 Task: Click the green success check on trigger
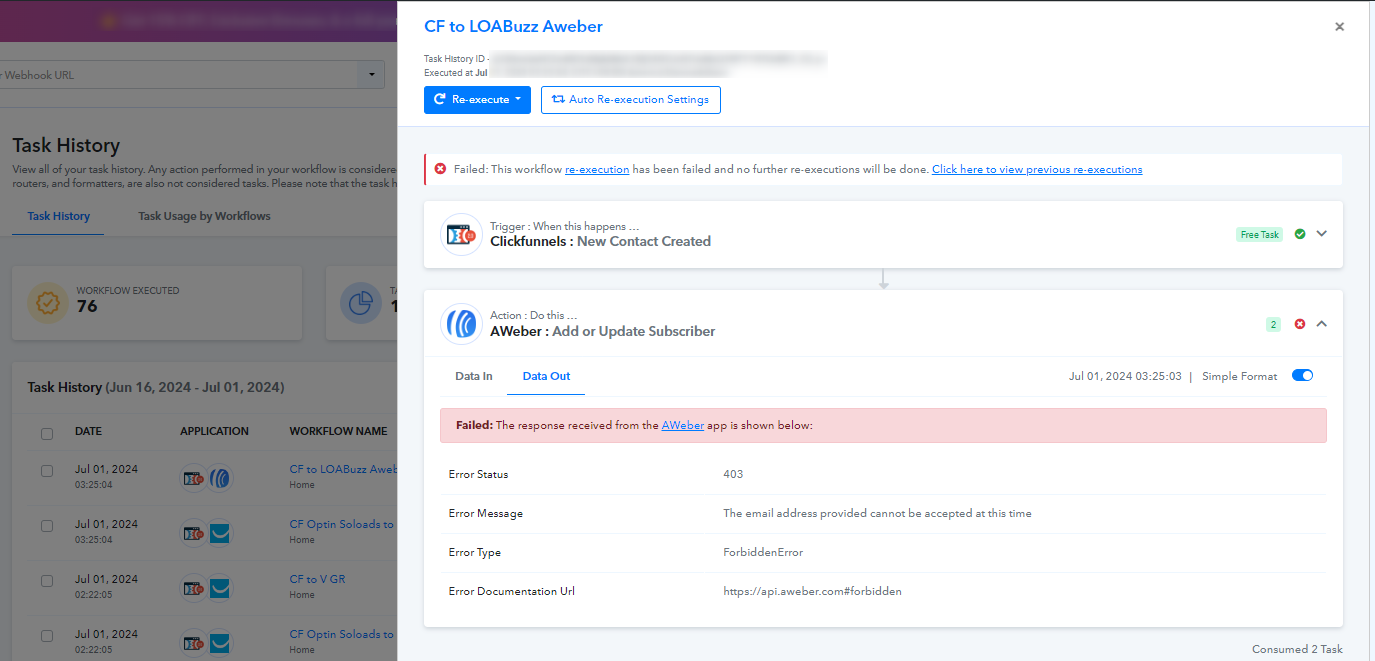click(x=1300, y=234)
